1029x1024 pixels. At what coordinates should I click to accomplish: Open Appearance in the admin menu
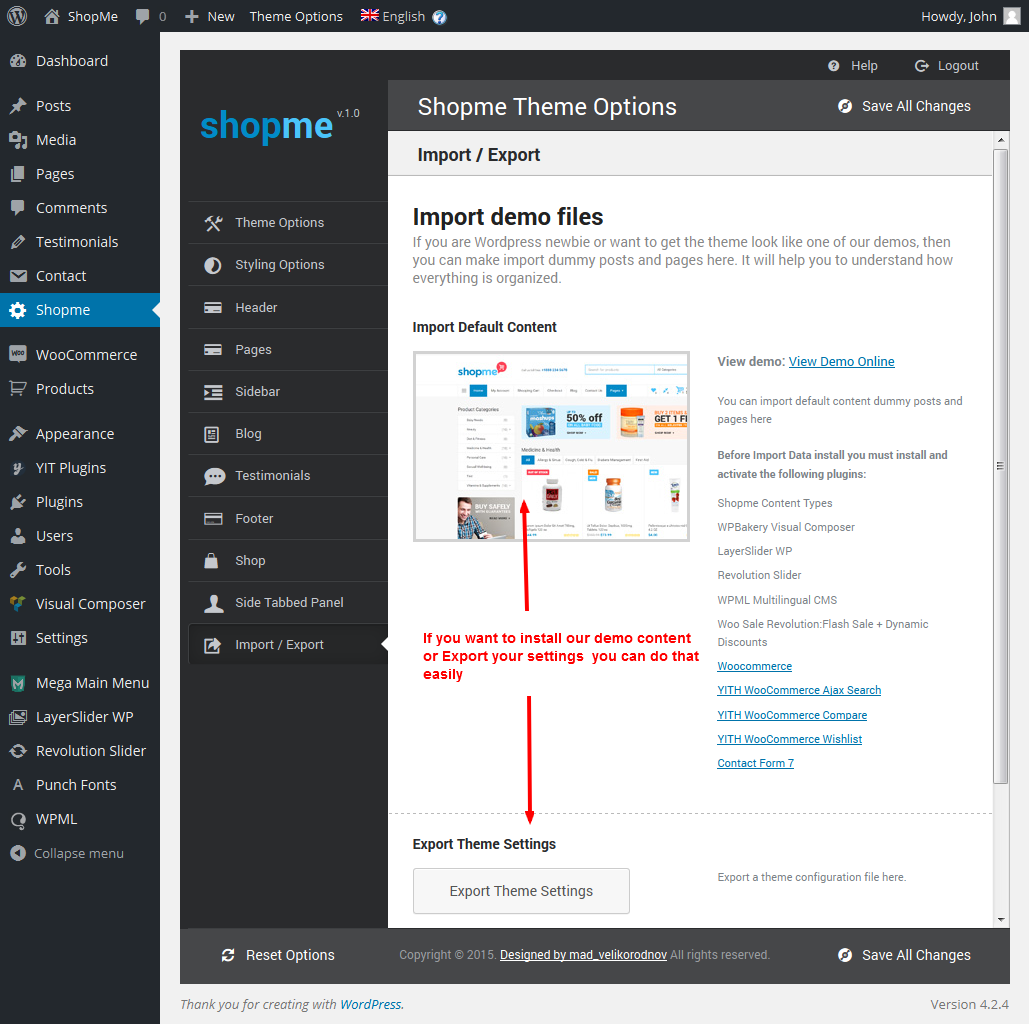tap(74, 434)
